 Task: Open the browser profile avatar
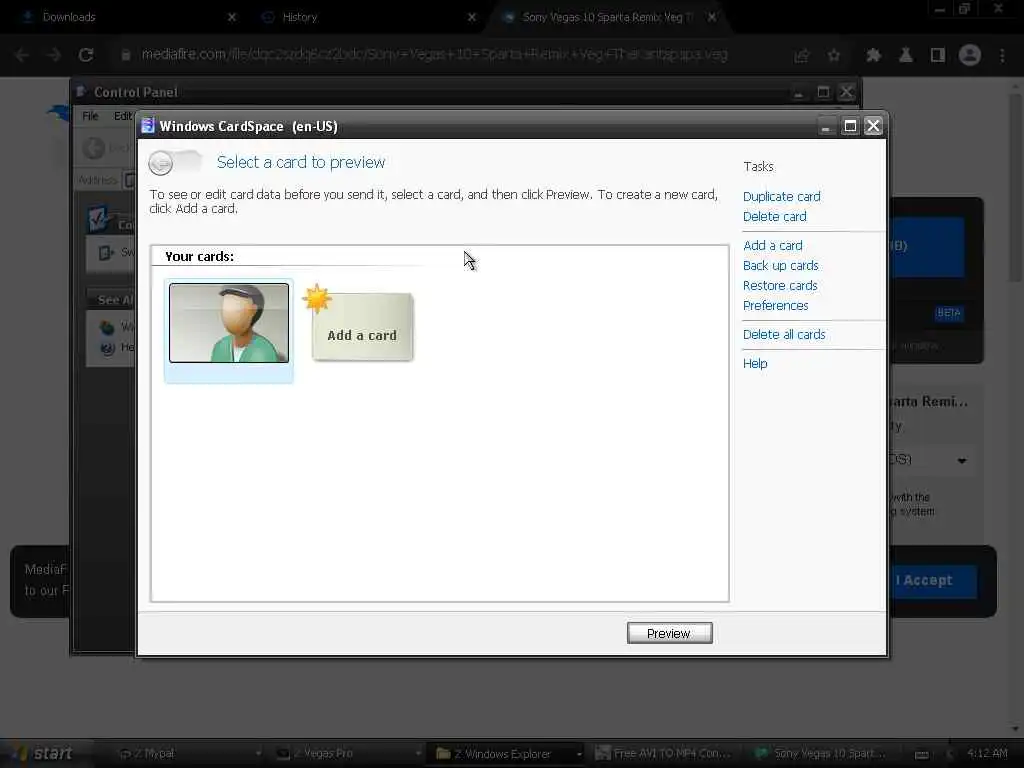(970, 55)
